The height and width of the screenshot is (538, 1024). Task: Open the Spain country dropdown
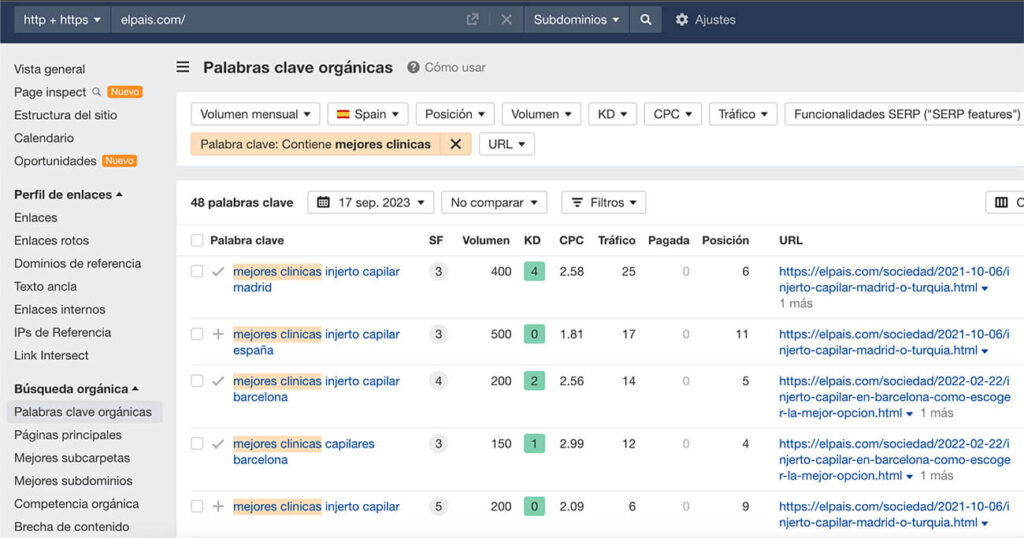click(368, 114)
